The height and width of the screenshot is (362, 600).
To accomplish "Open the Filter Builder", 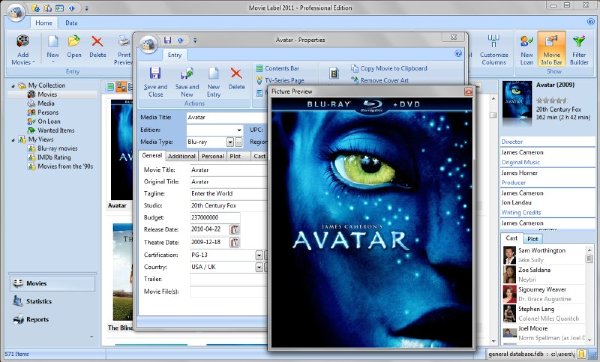I will [579, 50].
